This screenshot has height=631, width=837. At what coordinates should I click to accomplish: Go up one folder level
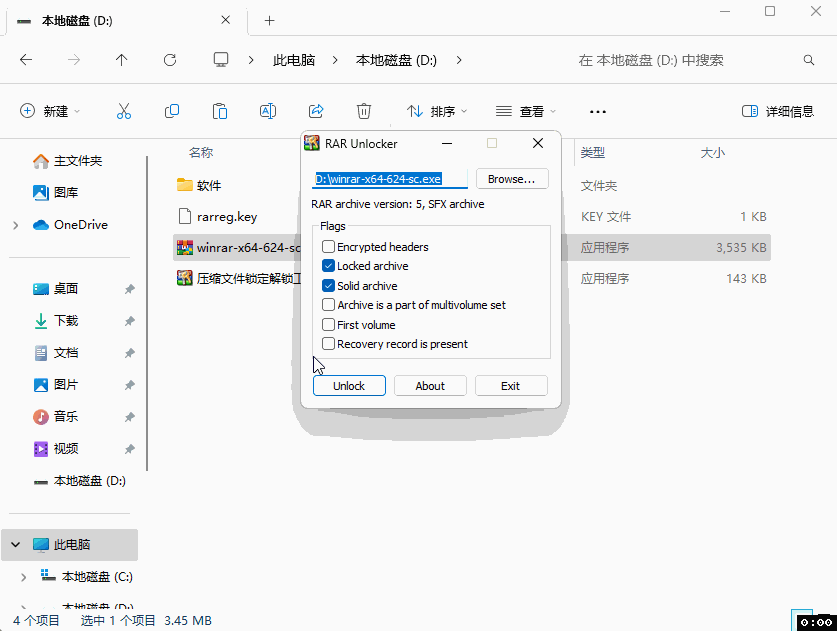click(x=122, y=60)
